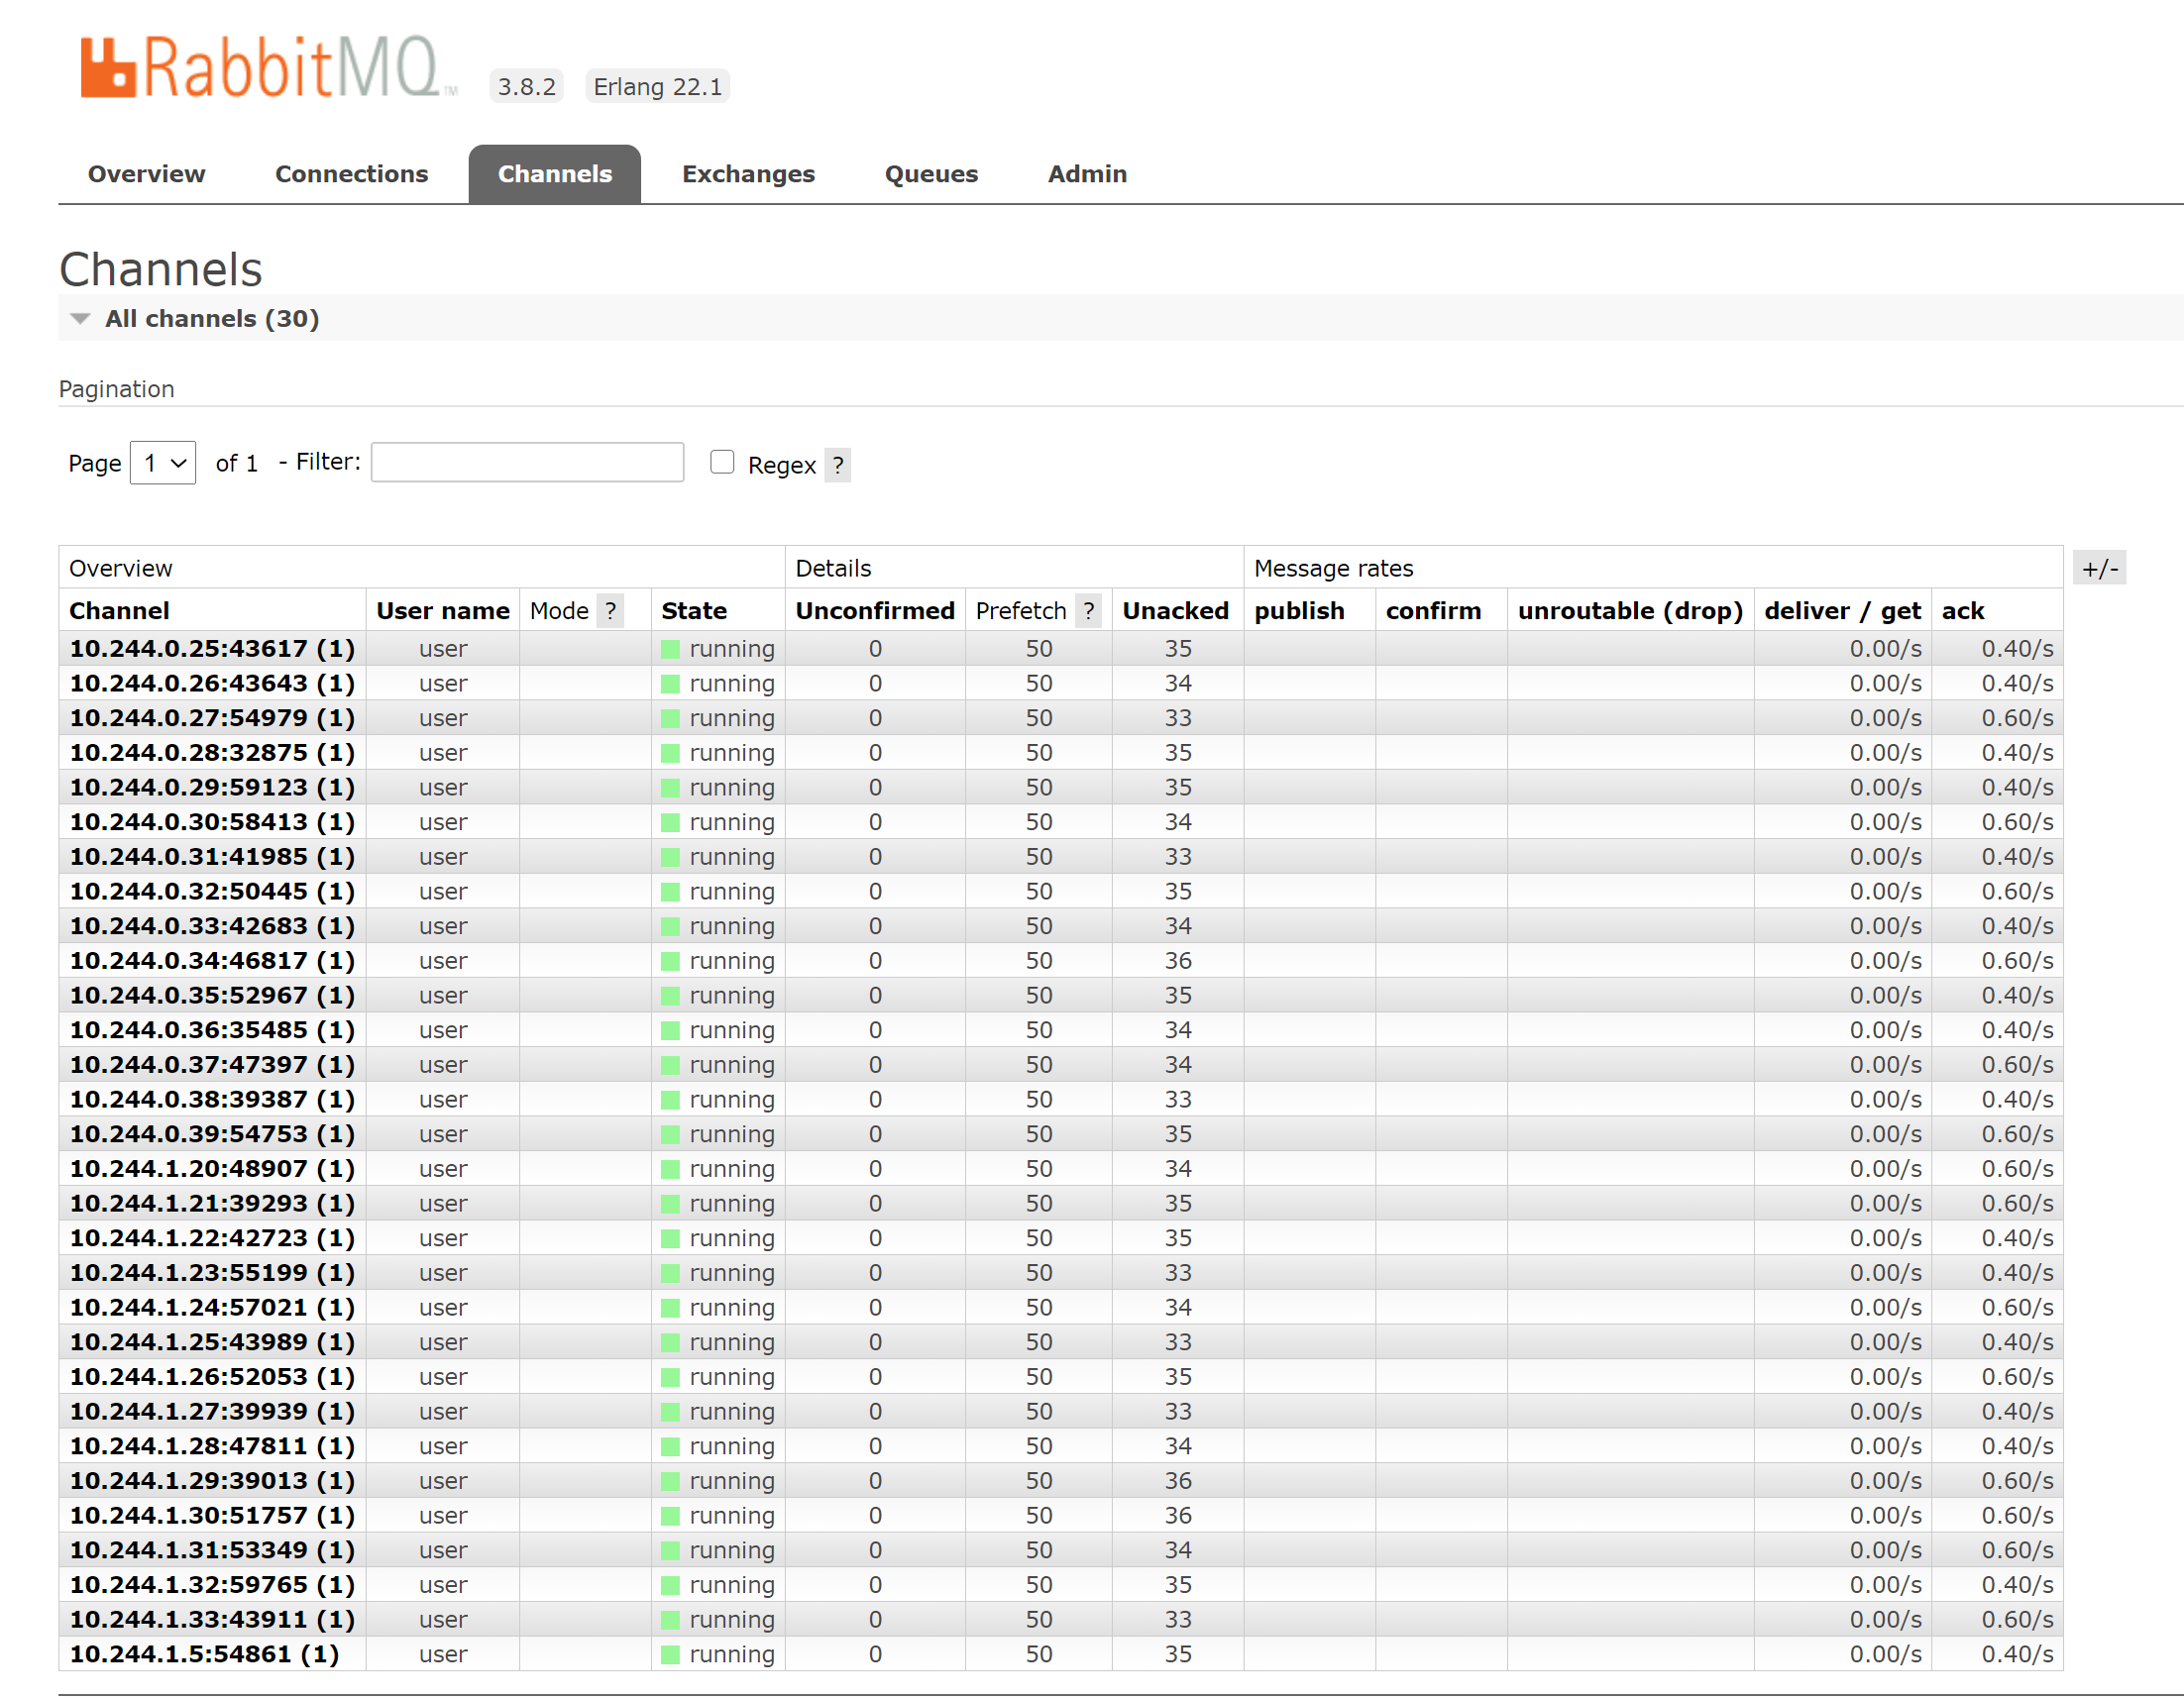Select the Channels tab
This screenshot has width=2184, height=1698.
(x=555, y=174)
